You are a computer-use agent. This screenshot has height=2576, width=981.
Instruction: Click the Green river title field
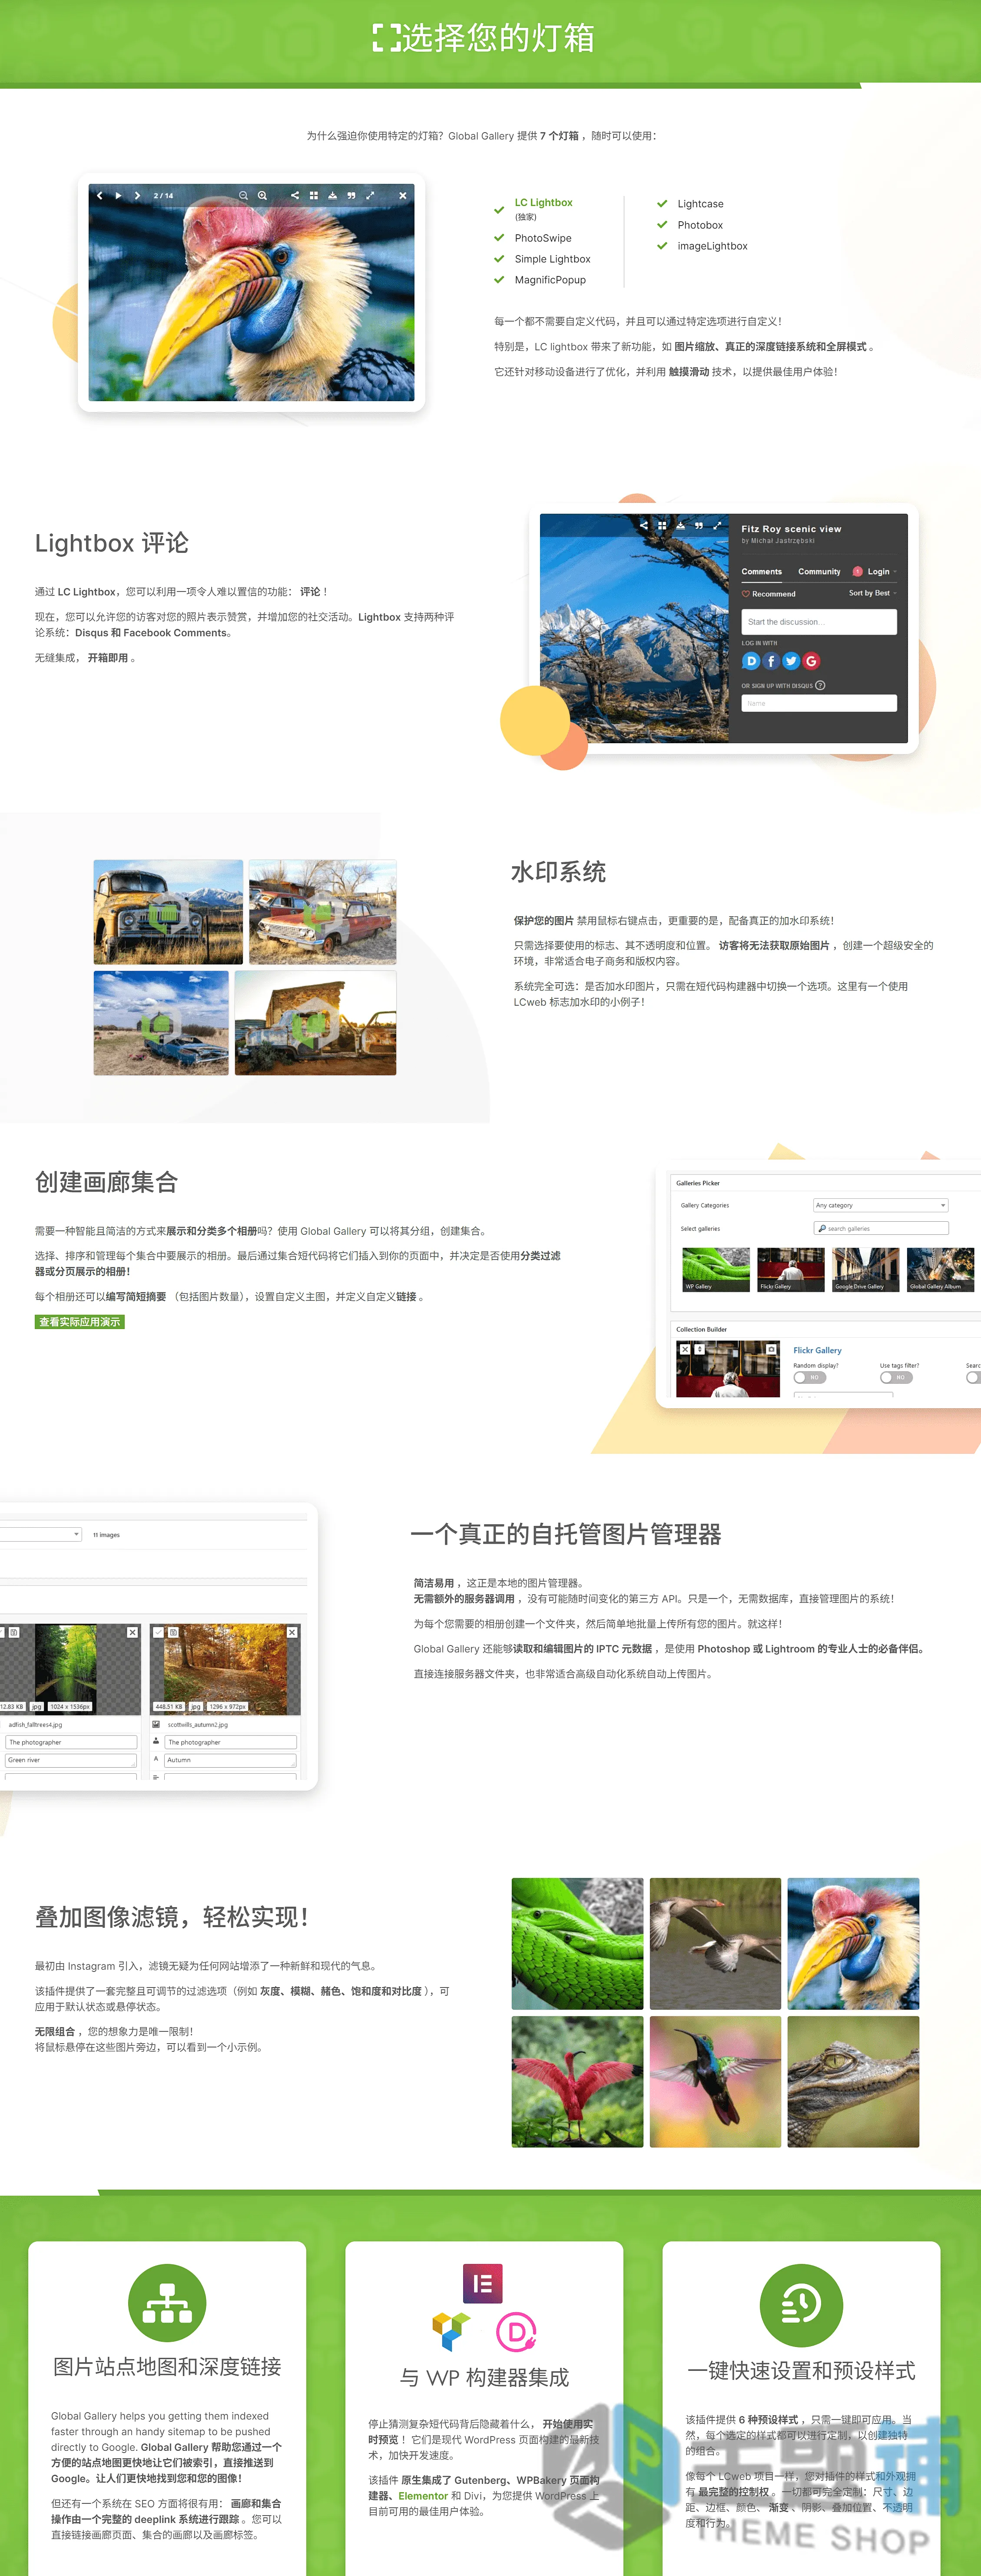[x=71, y=1760]
